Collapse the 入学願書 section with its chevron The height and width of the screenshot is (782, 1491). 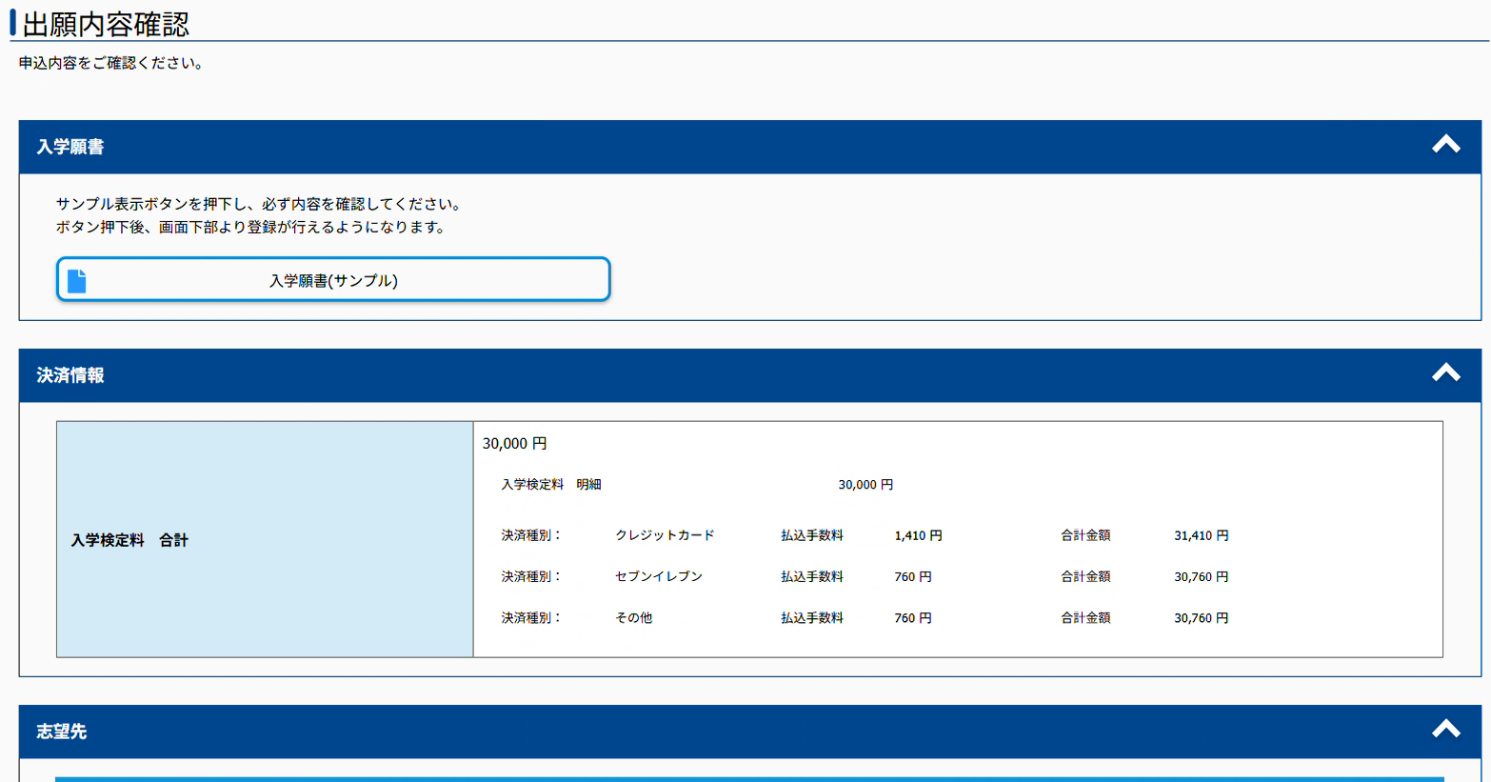1445,146
